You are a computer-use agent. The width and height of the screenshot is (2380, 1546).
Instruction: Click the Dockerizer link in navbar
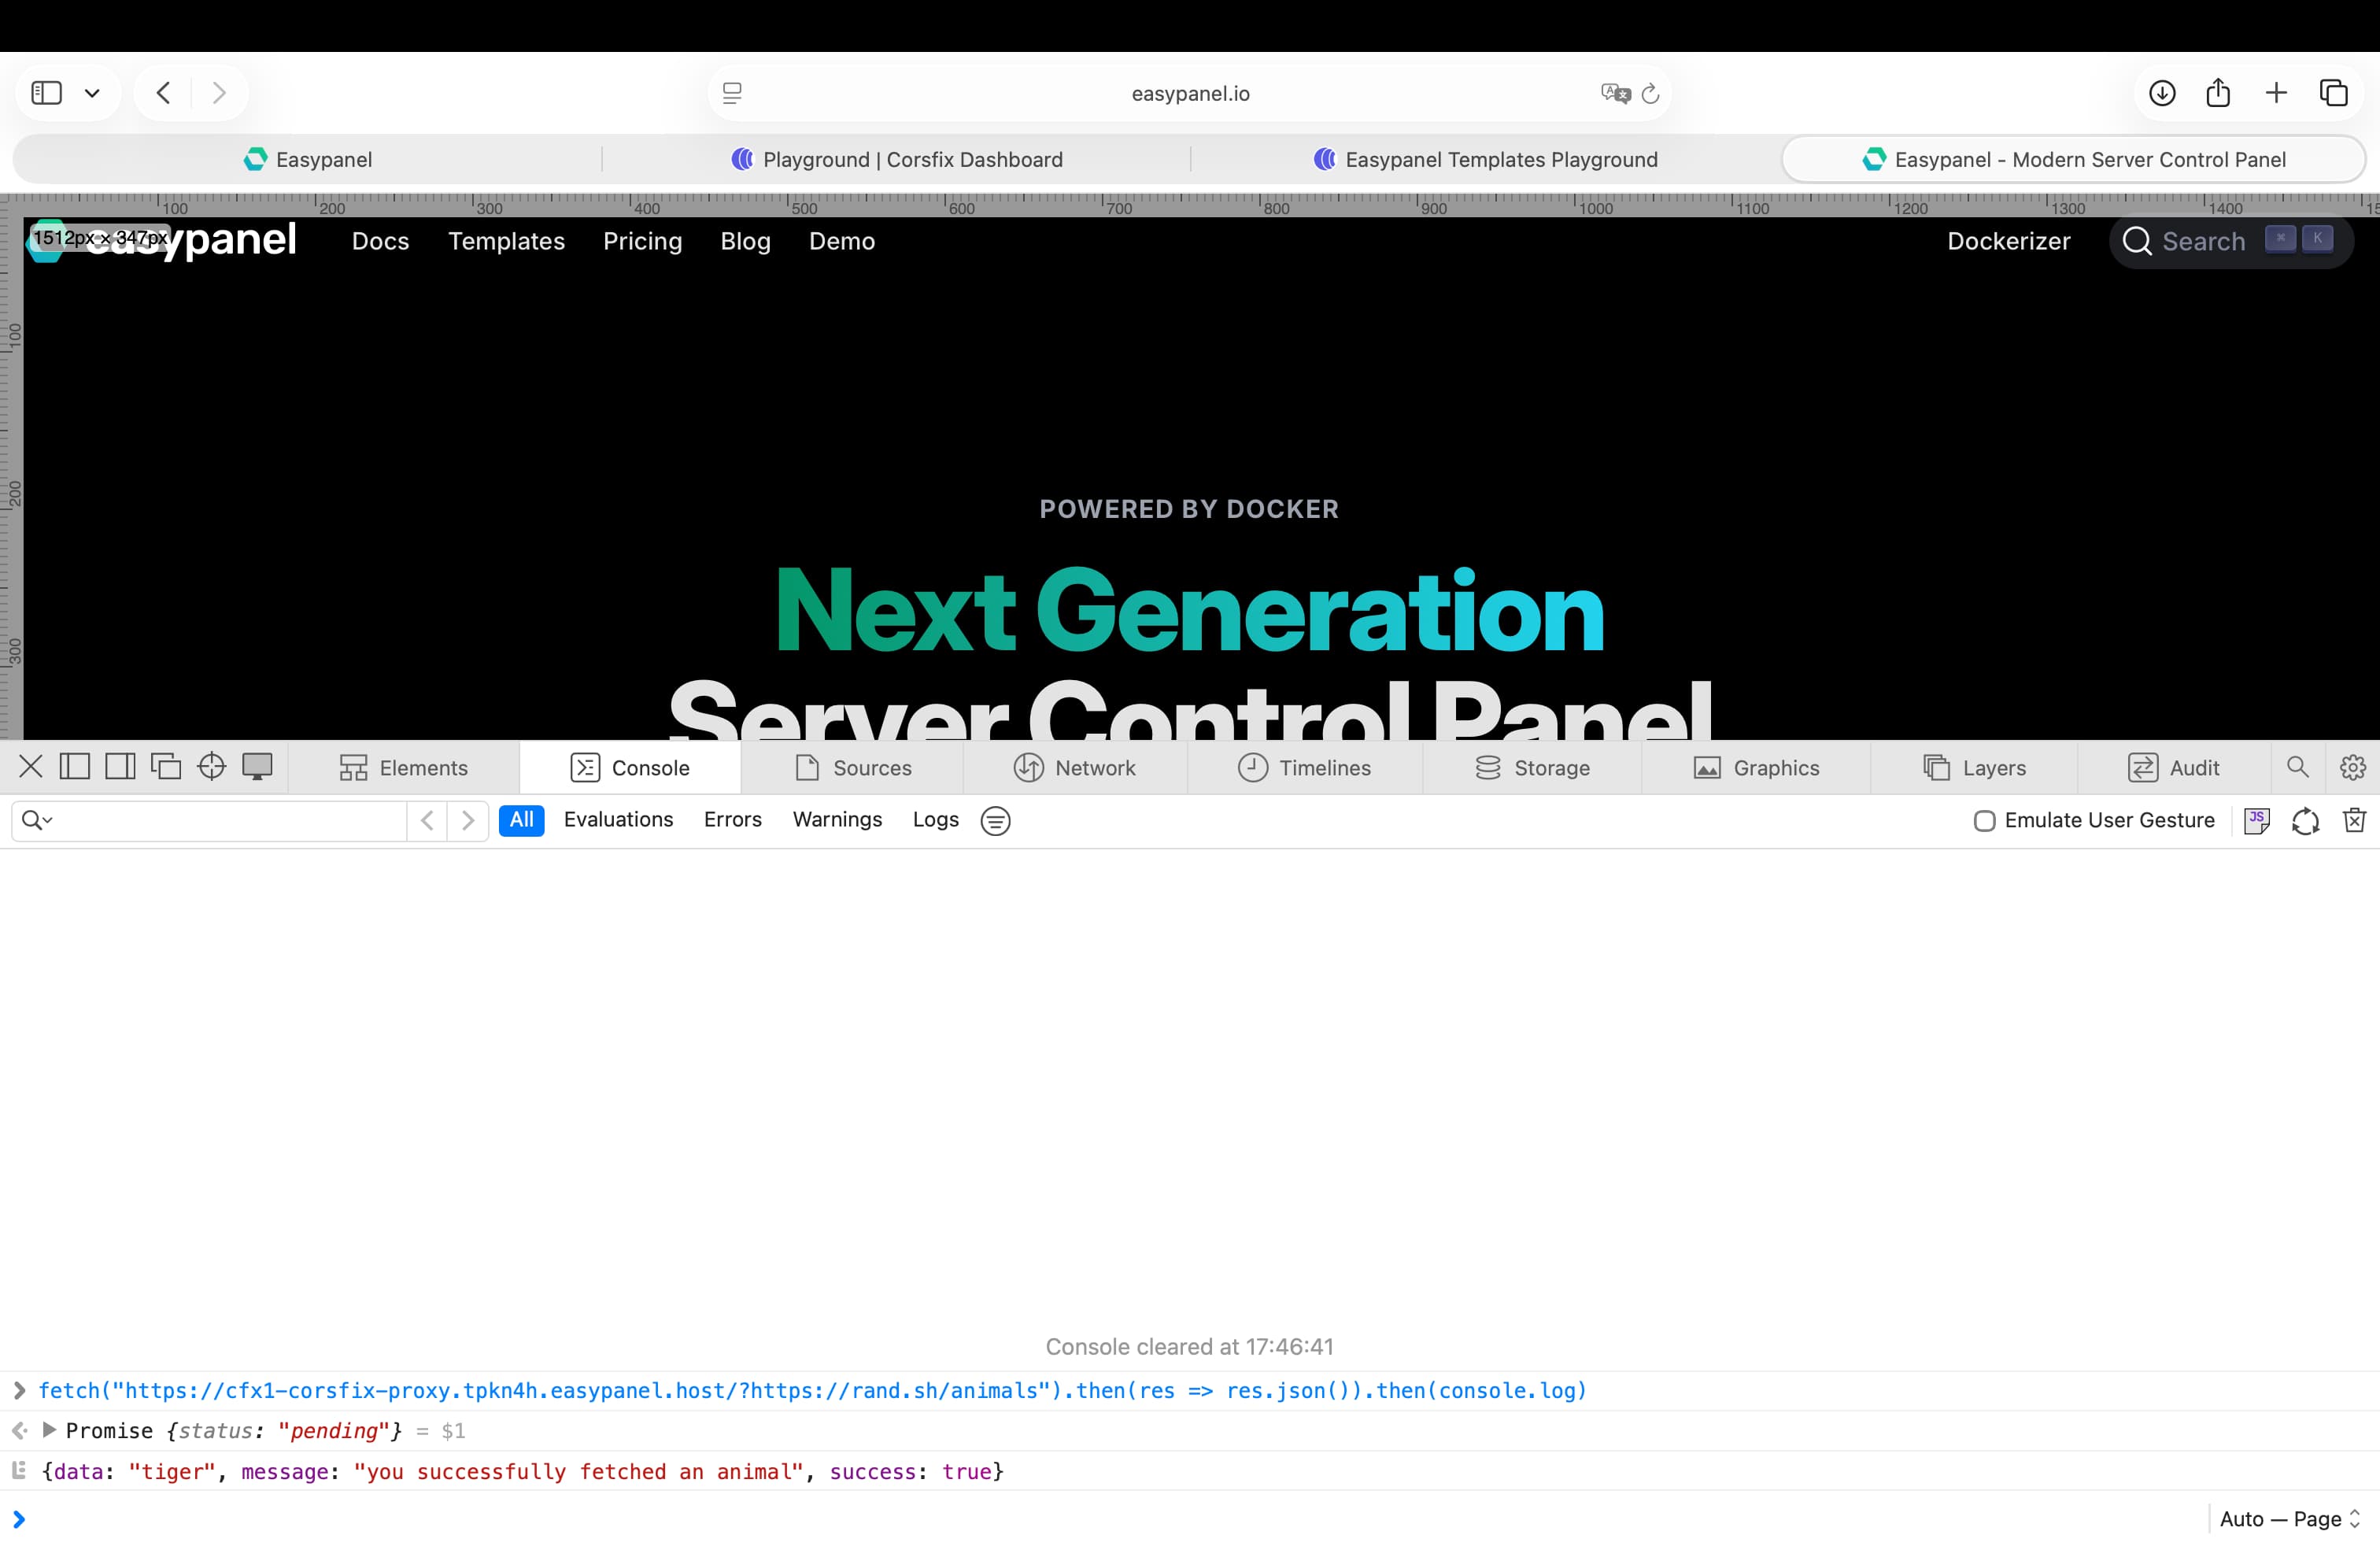(2008, 241)
